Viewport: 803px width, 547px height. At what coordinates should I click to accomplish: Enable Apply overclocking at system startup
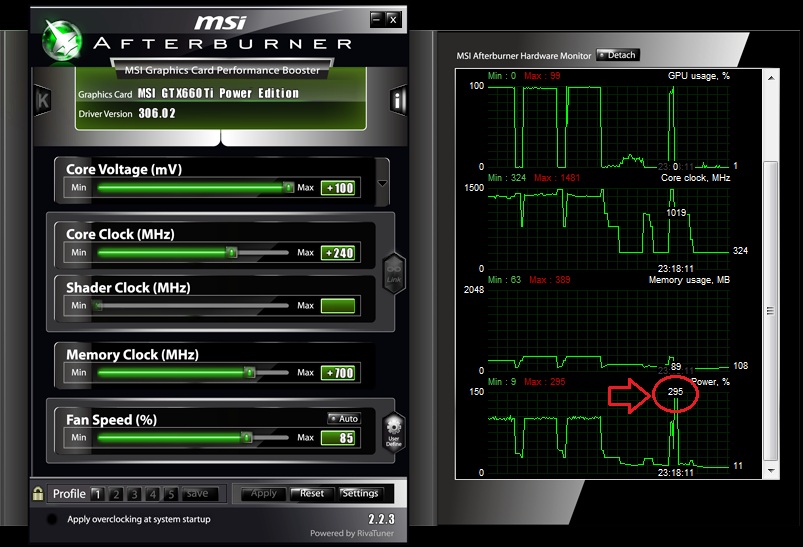click(x=52, y=519)
